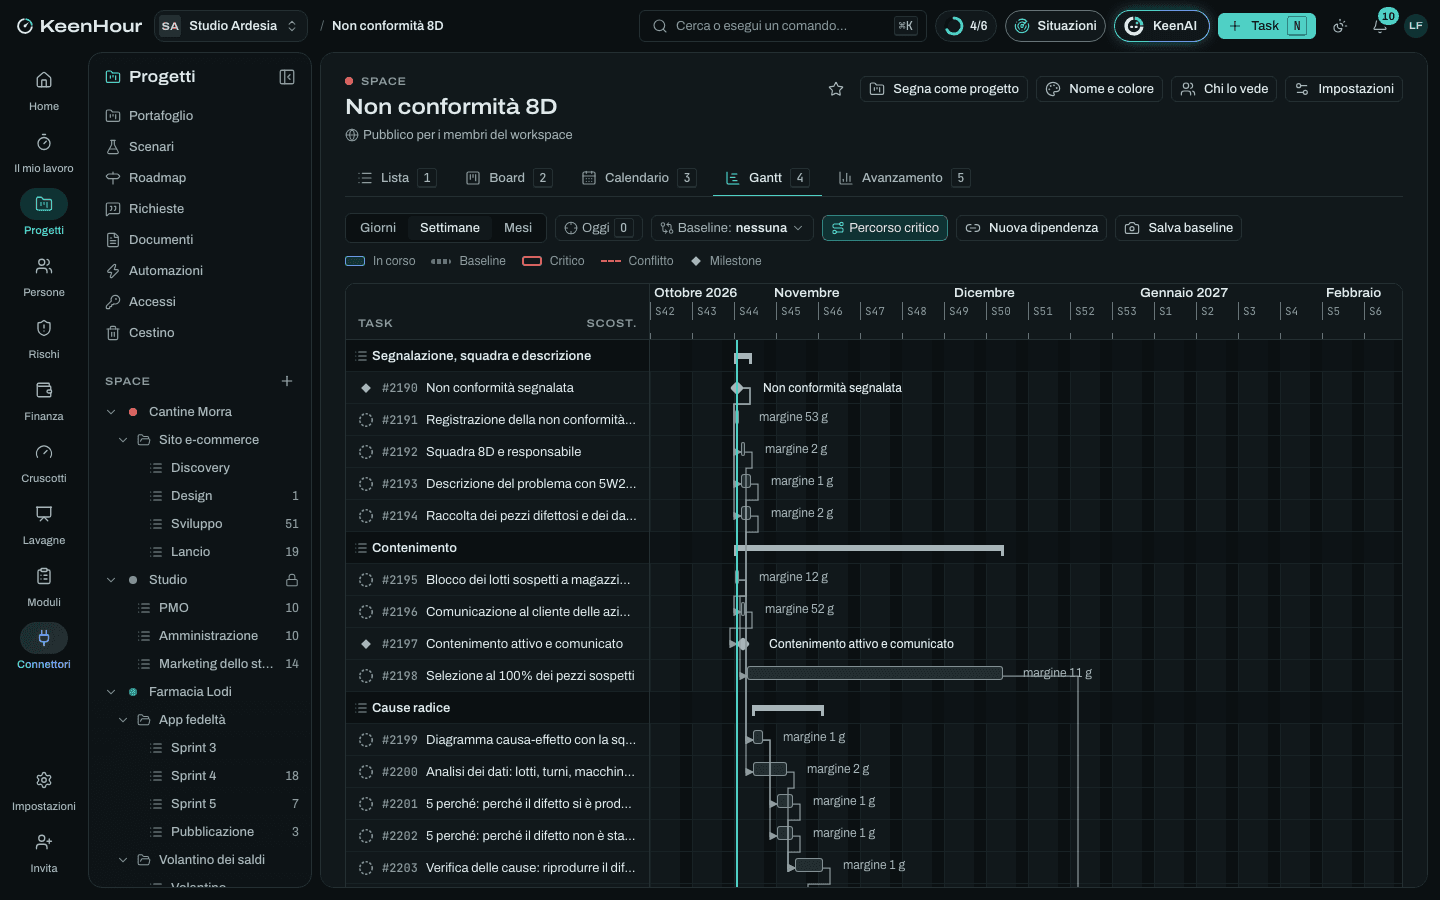Image resolution: width=1440 pixels, height=900 pixels.
Task: Toggle status circle of task #2195
Action: pos(366,580)
